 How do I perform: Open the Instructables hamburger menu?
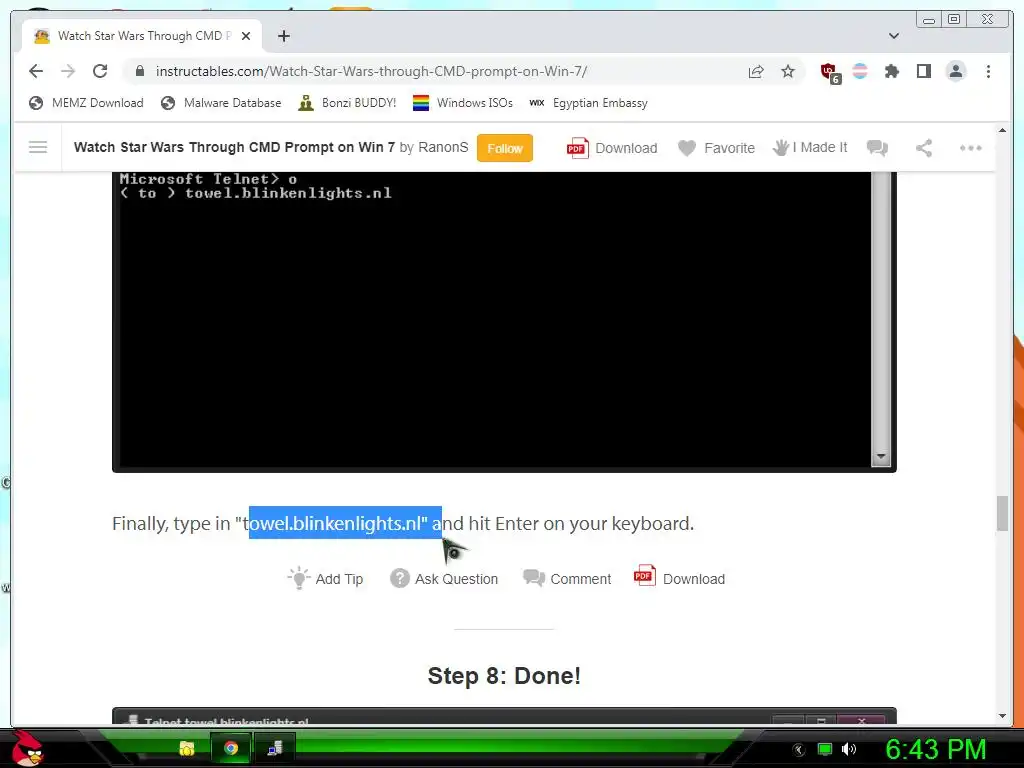tap(38, 148)
